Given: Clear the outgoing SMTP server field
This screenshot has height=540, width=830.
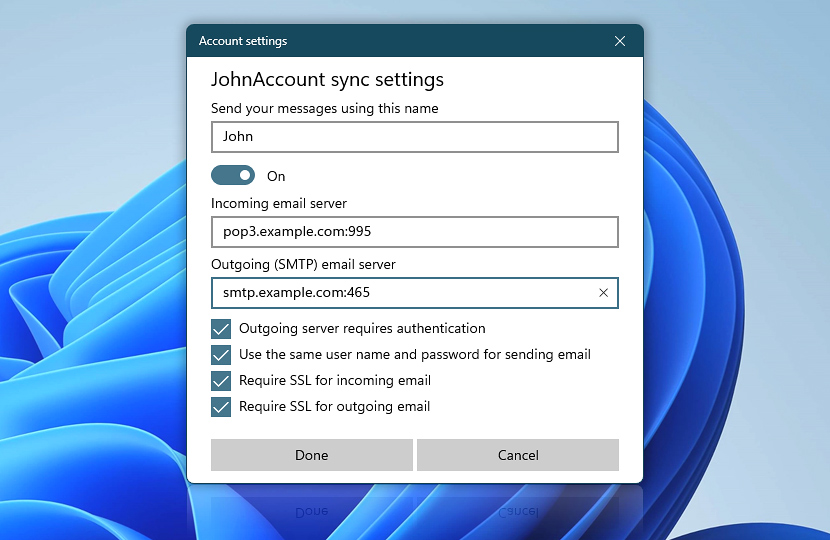Looking at the screenshot, I should pyautogui.click(x=603, y=293).
